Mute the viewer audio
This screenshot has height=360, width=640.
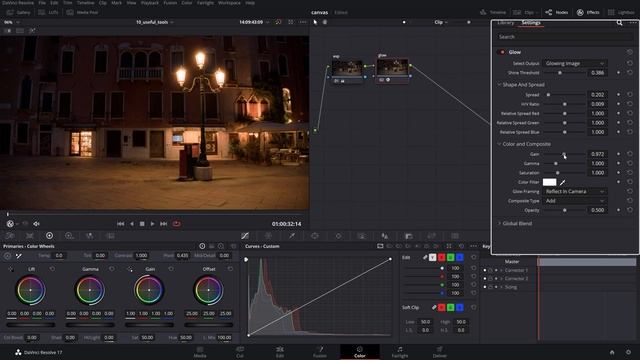[36, 224]
